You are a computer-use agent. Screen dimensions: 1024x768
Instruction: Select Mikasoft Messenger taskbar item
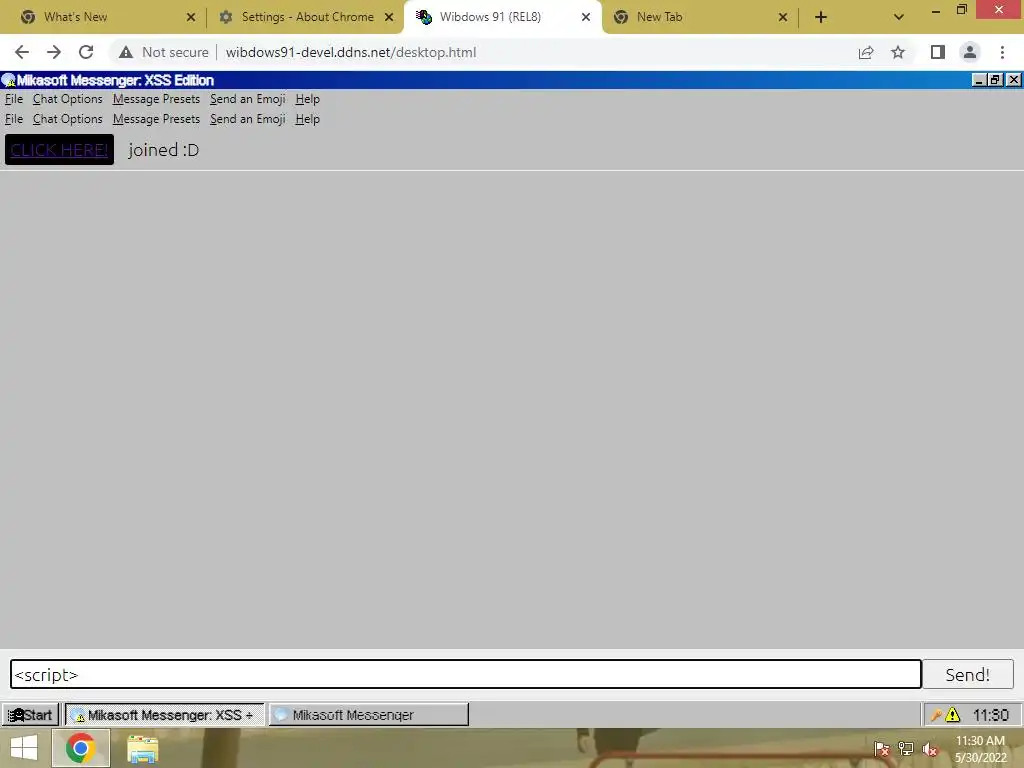[x=368, y=714]
